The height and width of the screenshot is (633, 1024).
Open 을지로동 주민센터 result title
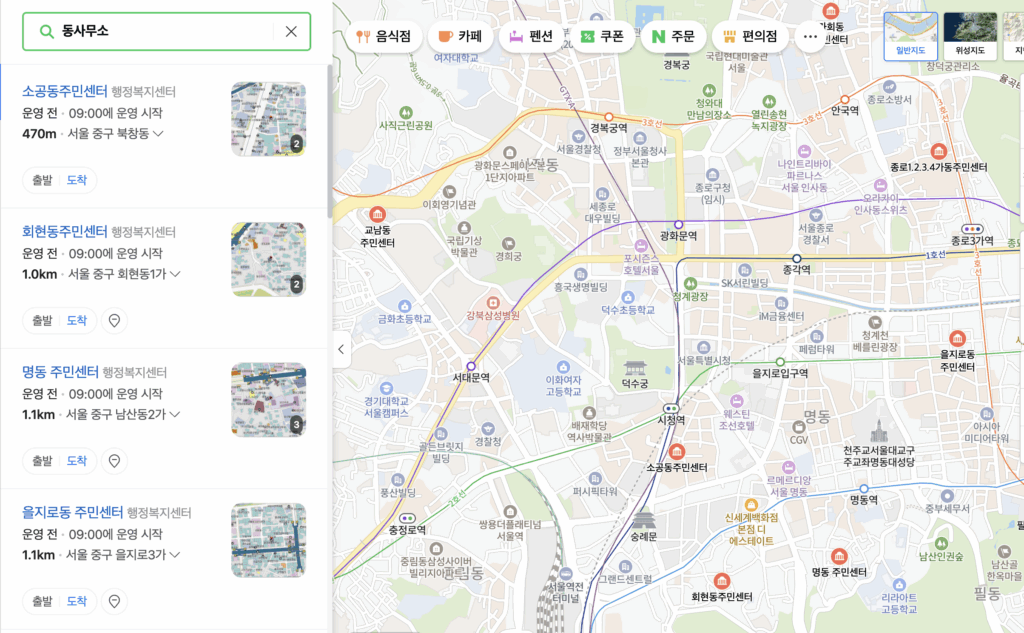(72, 512)
